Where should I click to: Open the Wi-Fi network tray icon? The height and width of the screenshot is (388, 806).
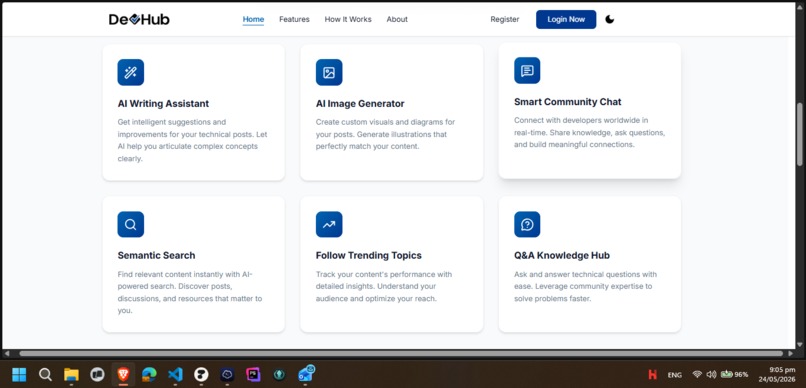[698, 375]
